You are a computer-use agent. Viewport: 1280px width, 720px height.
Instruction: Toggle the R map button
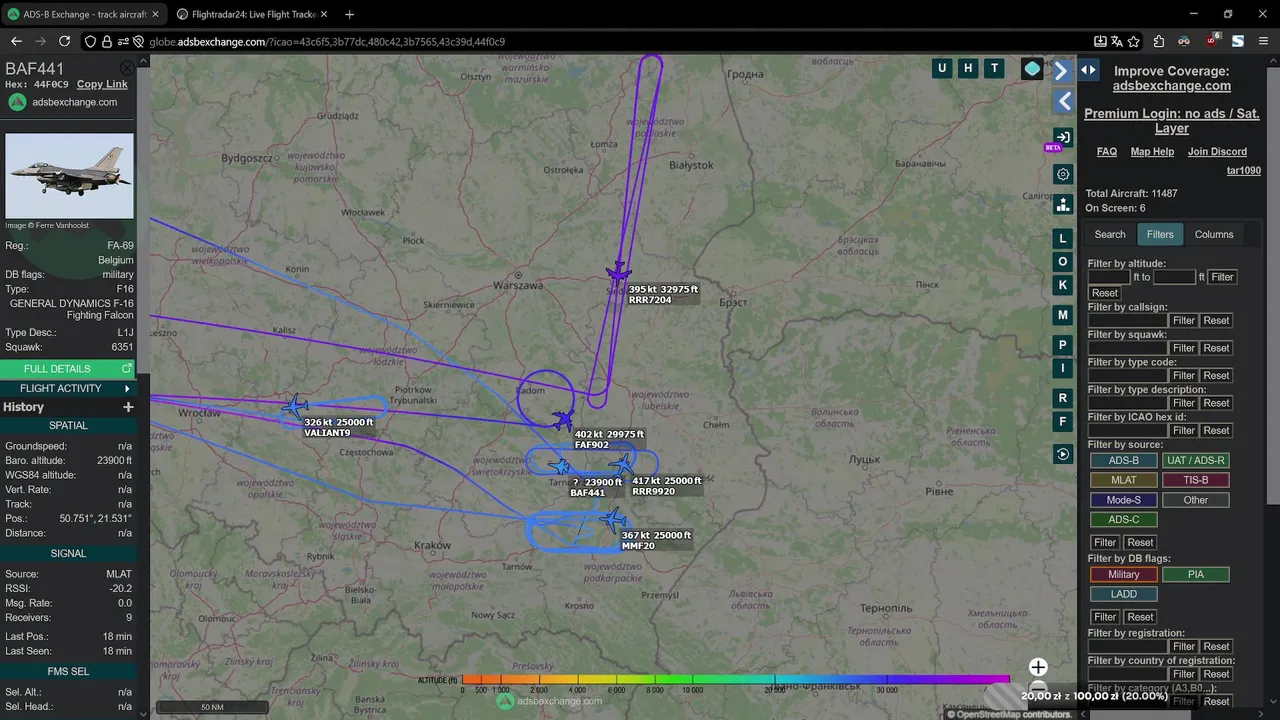click(x=1063, y=398)
